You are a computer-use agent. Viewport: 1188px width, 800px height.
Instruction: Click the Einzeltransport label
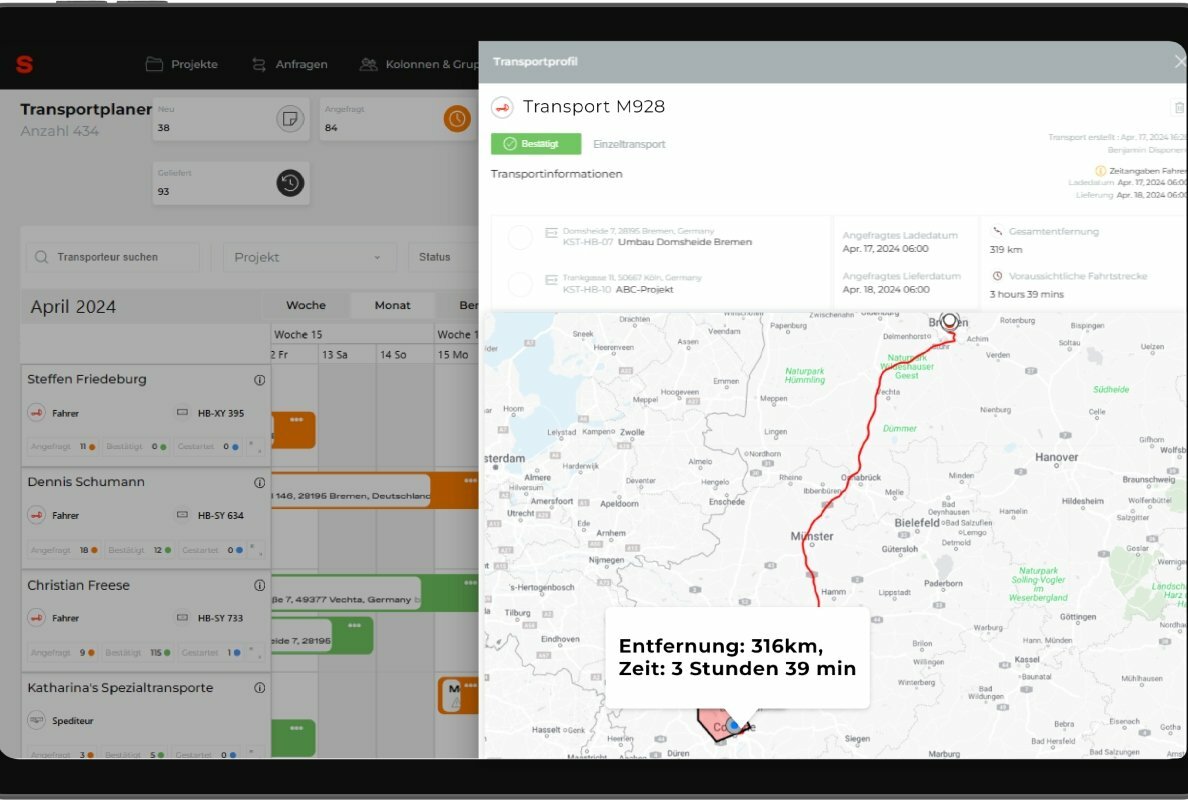click(629, 144)
